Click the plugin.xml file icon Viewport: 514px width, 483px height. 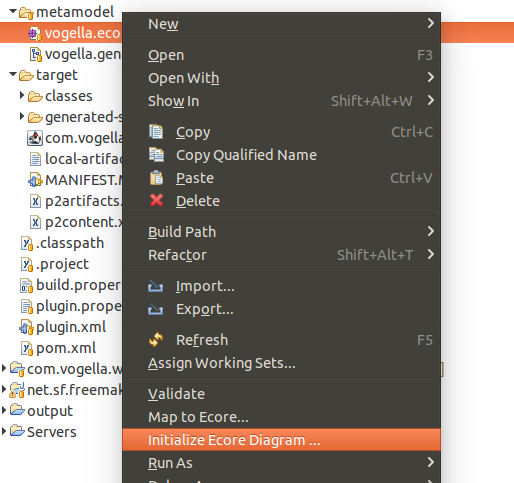pos(26,327)
